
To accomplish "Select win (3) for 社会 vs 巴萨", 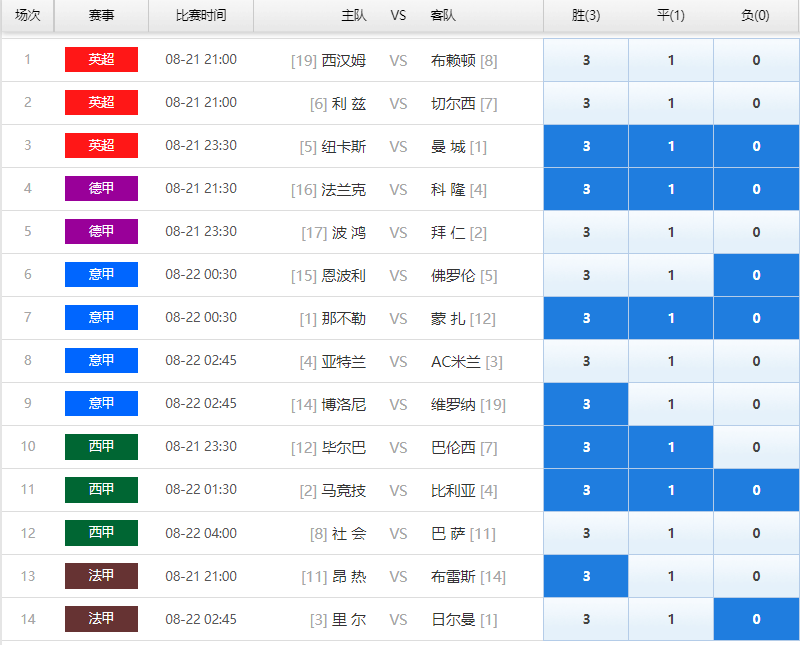I will coord(586,533).
